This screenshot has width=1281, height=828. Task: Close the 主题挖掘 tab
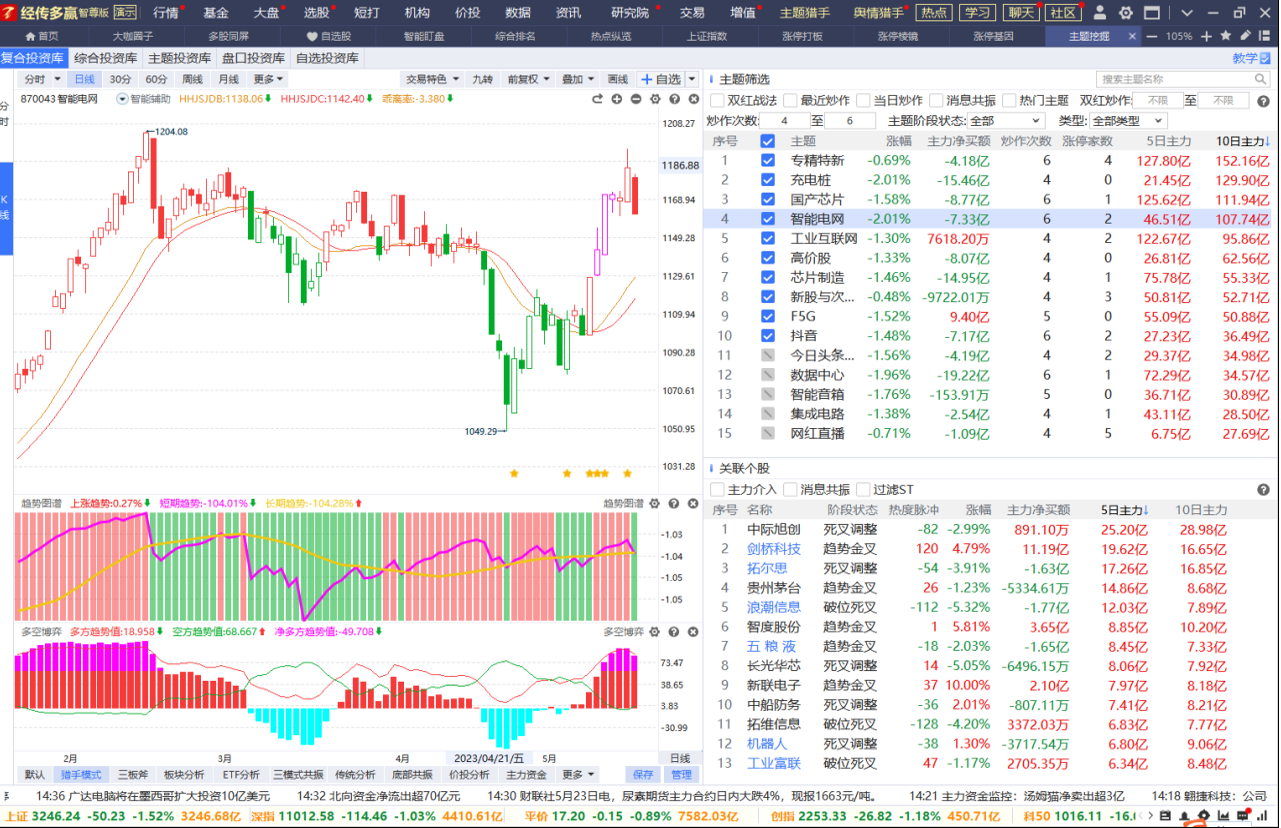point(1133,36)
